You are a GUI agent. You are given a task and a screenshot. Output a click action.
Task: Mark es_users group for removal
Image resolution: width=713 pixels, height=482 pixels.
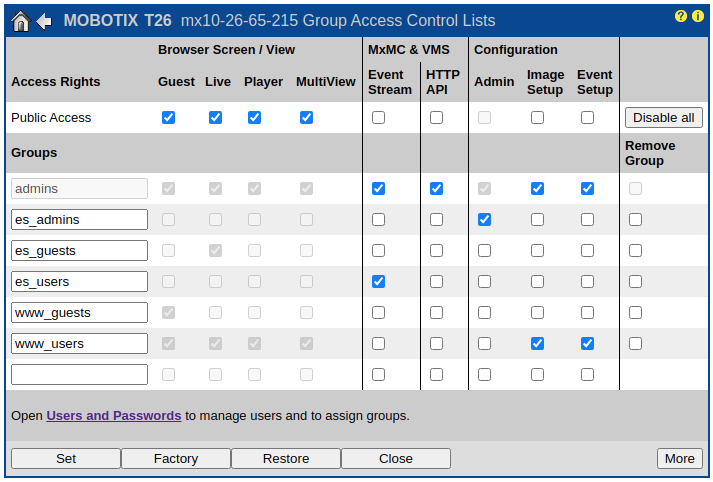click(x=636, y=281)
